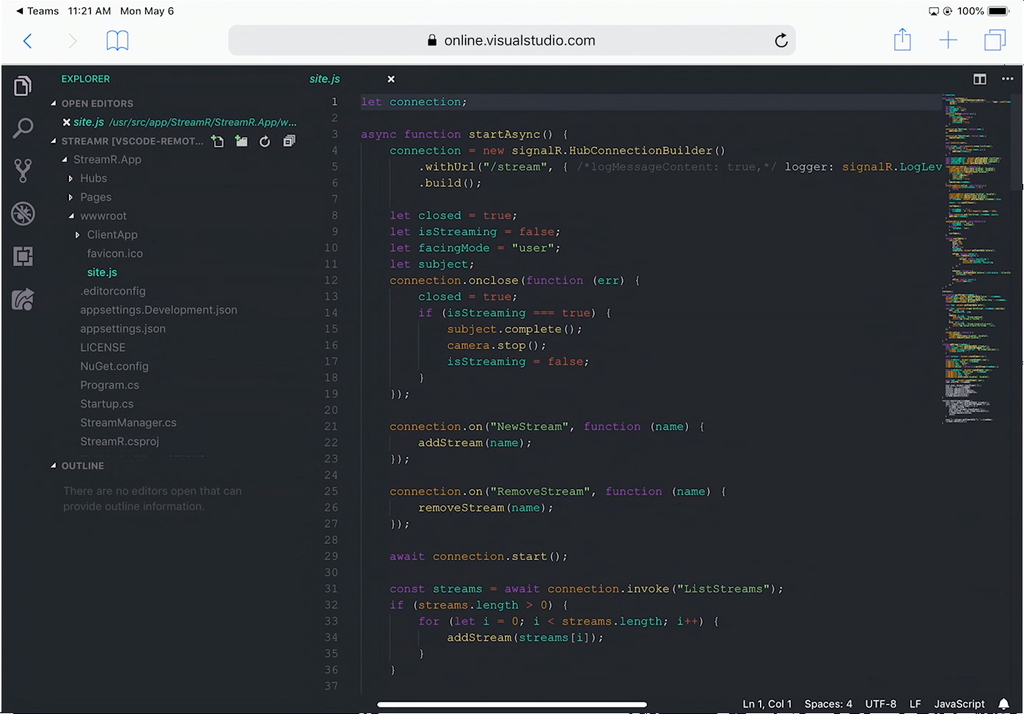Create a new file in STREAMR project
Screen dimensions: 1024x714
(x=217, y=141)
